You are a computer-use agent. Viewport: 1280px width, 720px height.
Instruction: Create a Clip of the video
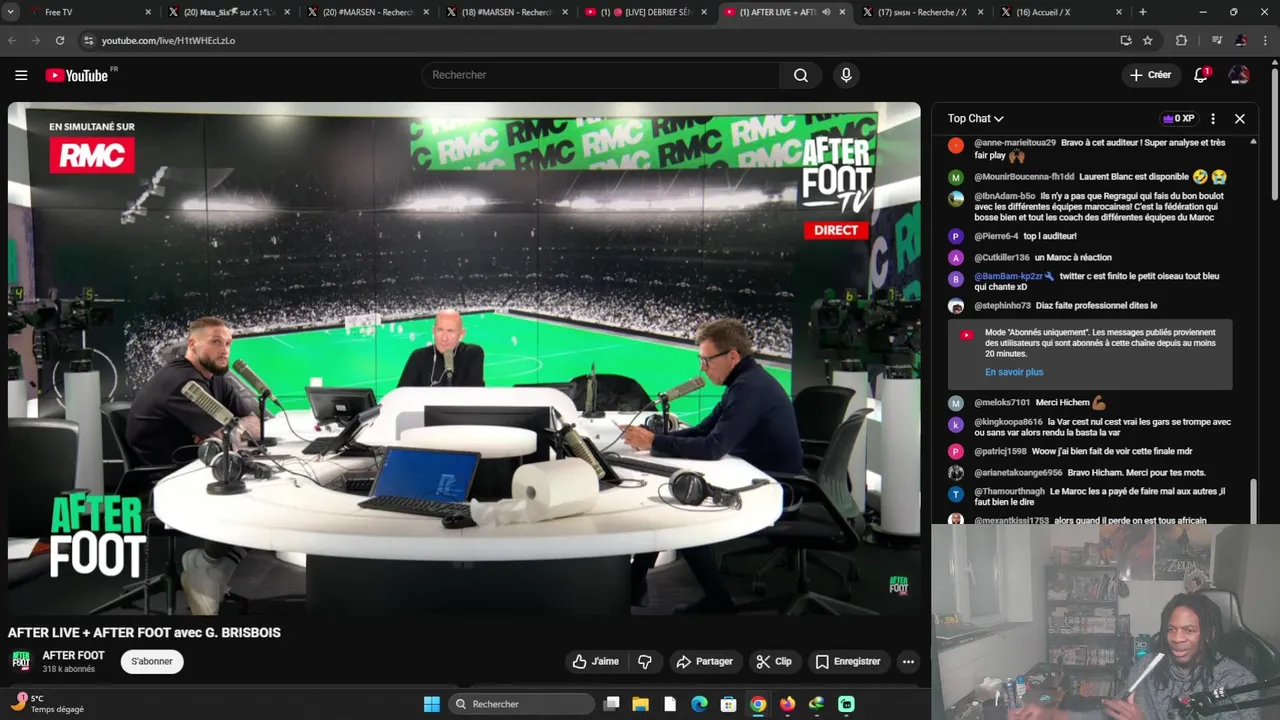pos(774,661)
